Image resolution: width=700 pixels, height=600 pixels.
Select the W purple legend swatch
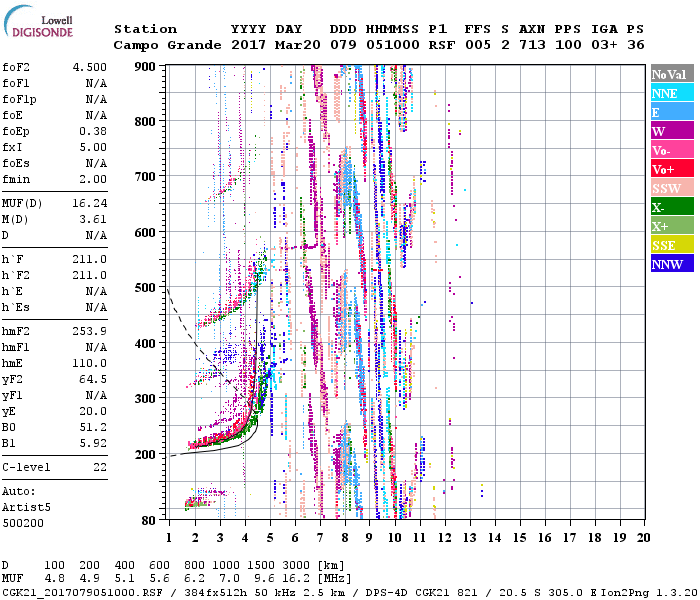pyautogui.click(x=672, y=131)
